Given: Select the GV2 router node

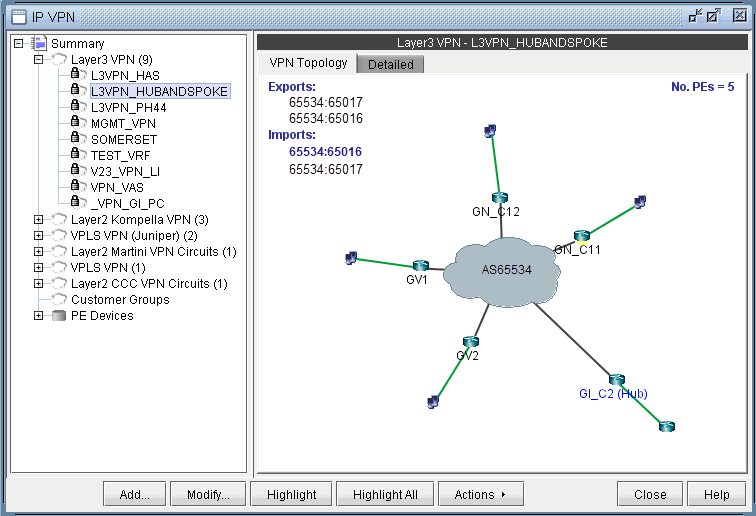Looking at the screenshot, I should pyautogui.click(x=470, y=342).
